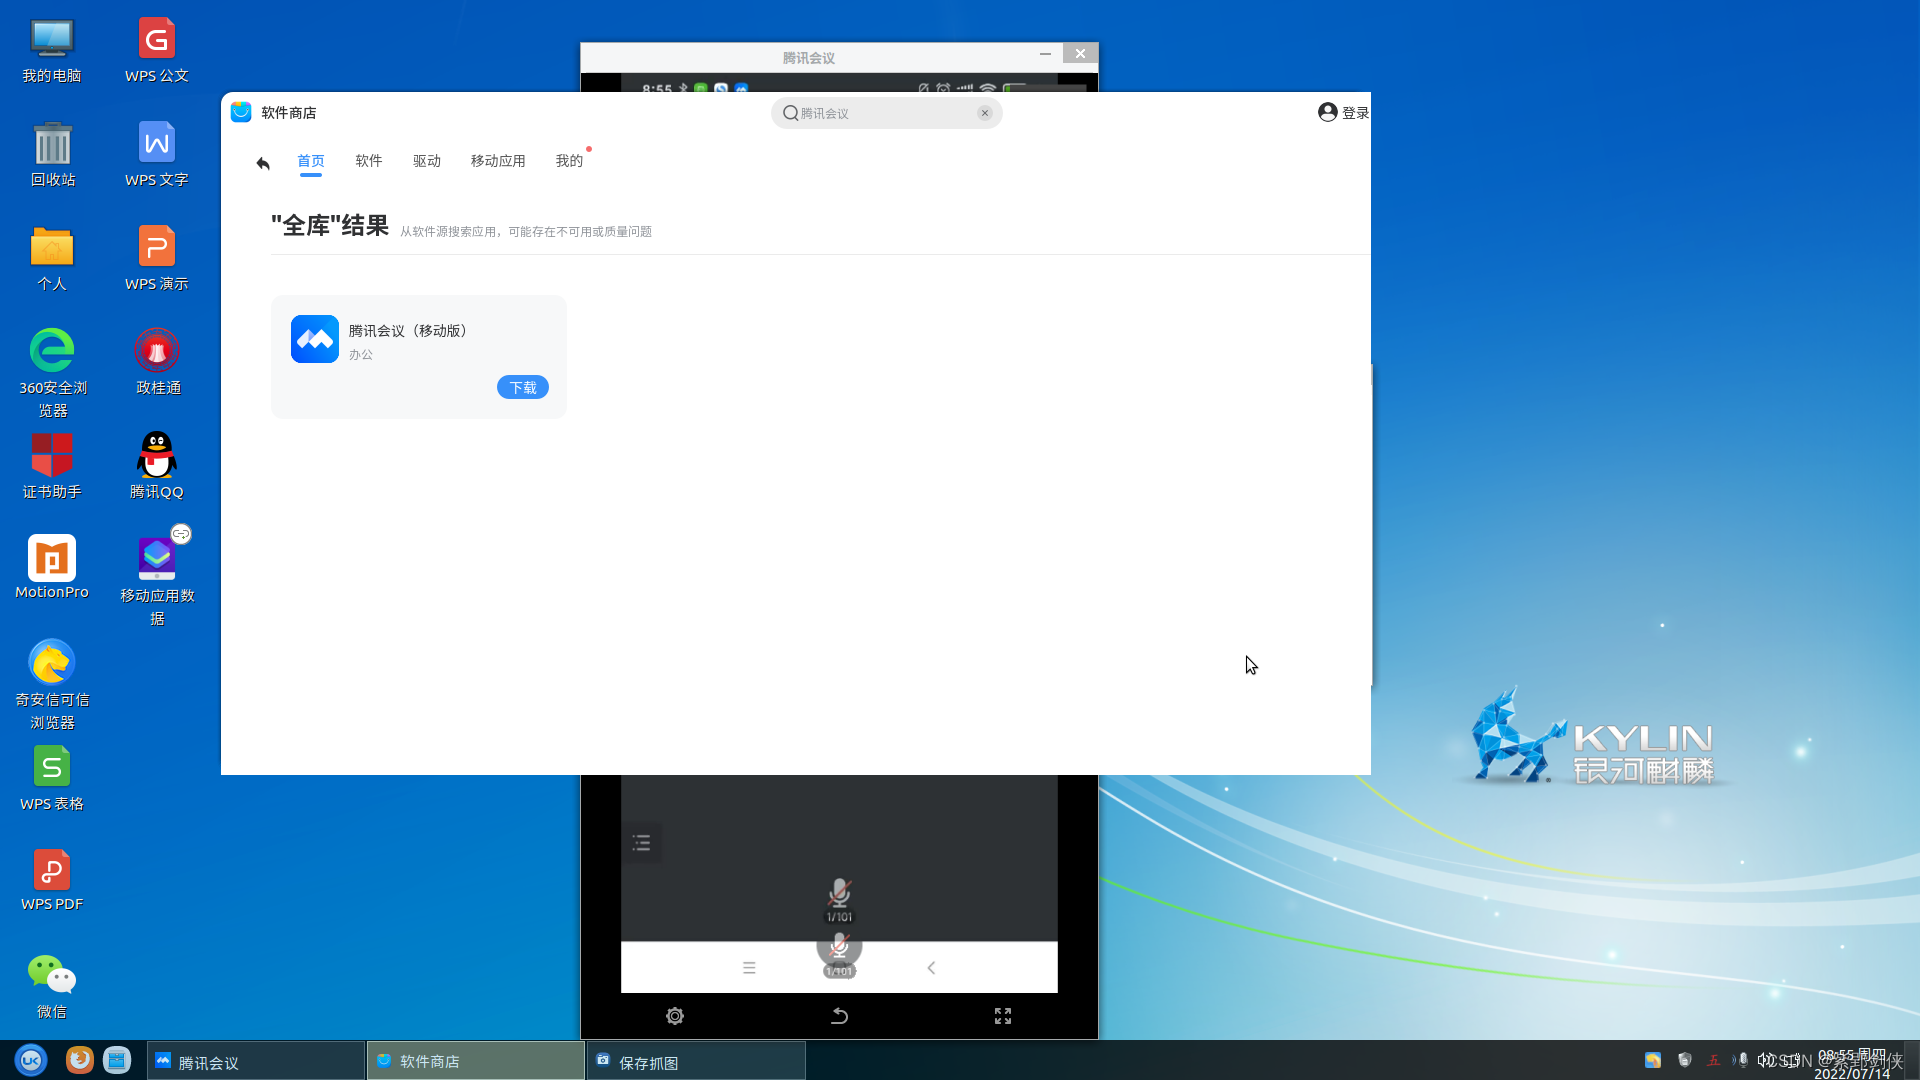Viewport: 1920px width, 1080px height.
Task: Switch to the 软件 tab
Action: click(369, 161)
